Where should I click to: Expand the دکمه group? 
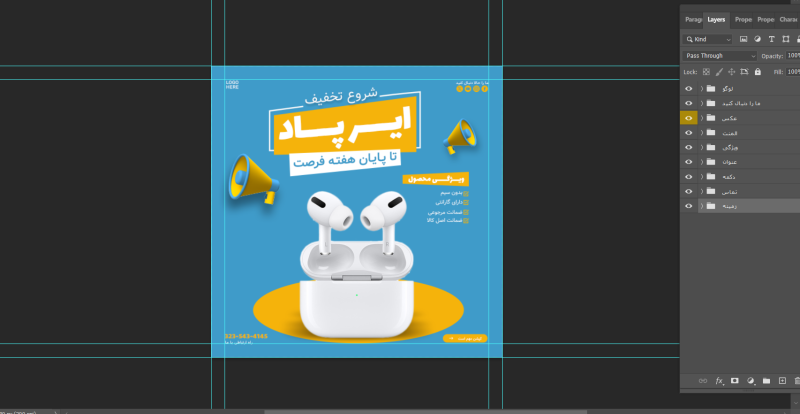click(702, 177)
